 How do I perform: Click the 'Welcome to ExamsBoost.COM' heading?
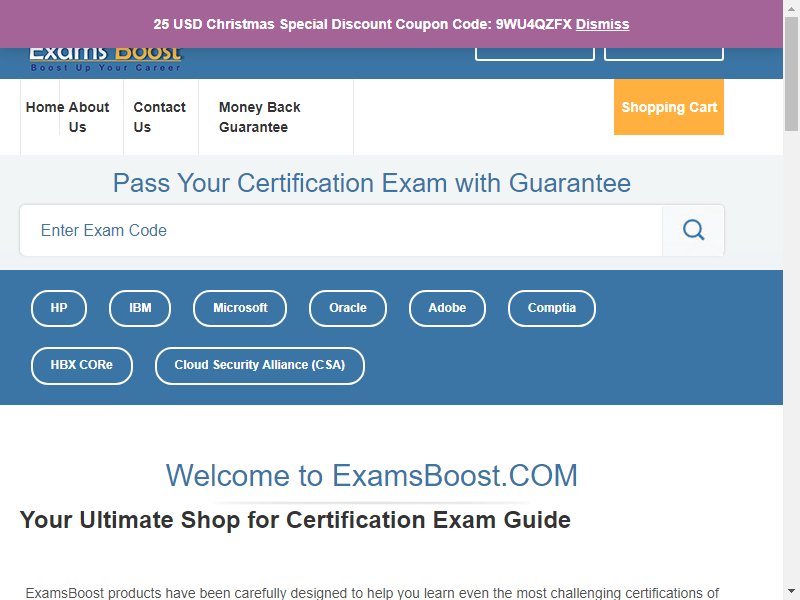coord(371,476)
